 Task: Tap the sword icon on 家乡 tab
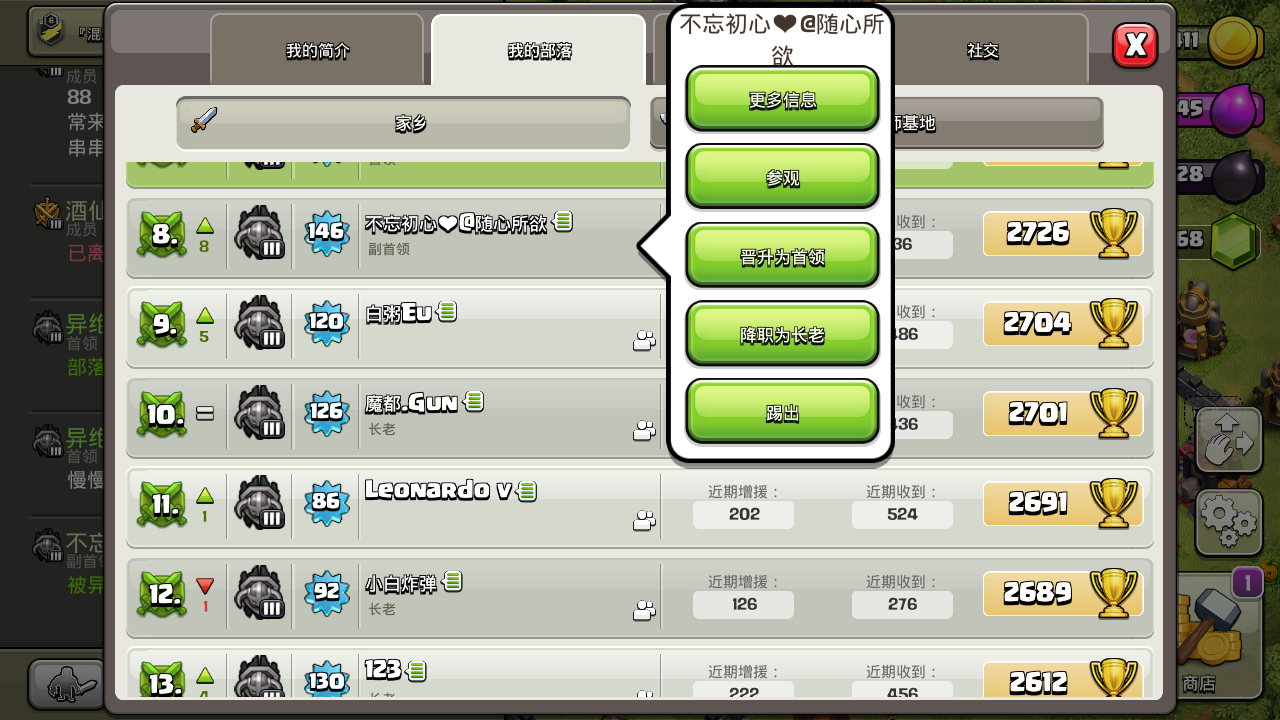(x=204, y=121)
